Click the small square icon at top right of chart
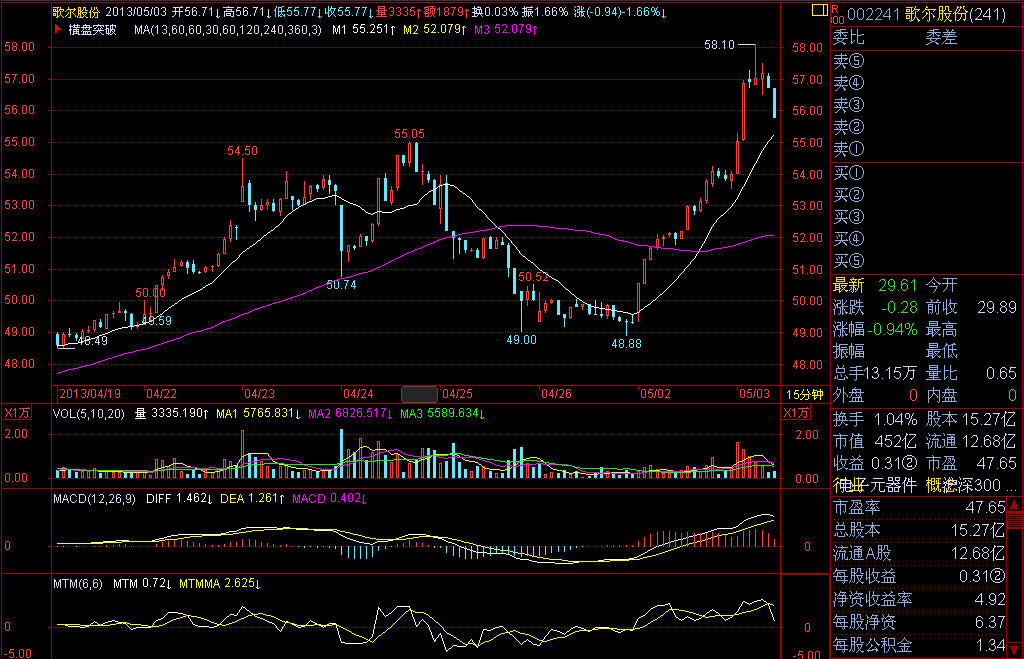 818,10
